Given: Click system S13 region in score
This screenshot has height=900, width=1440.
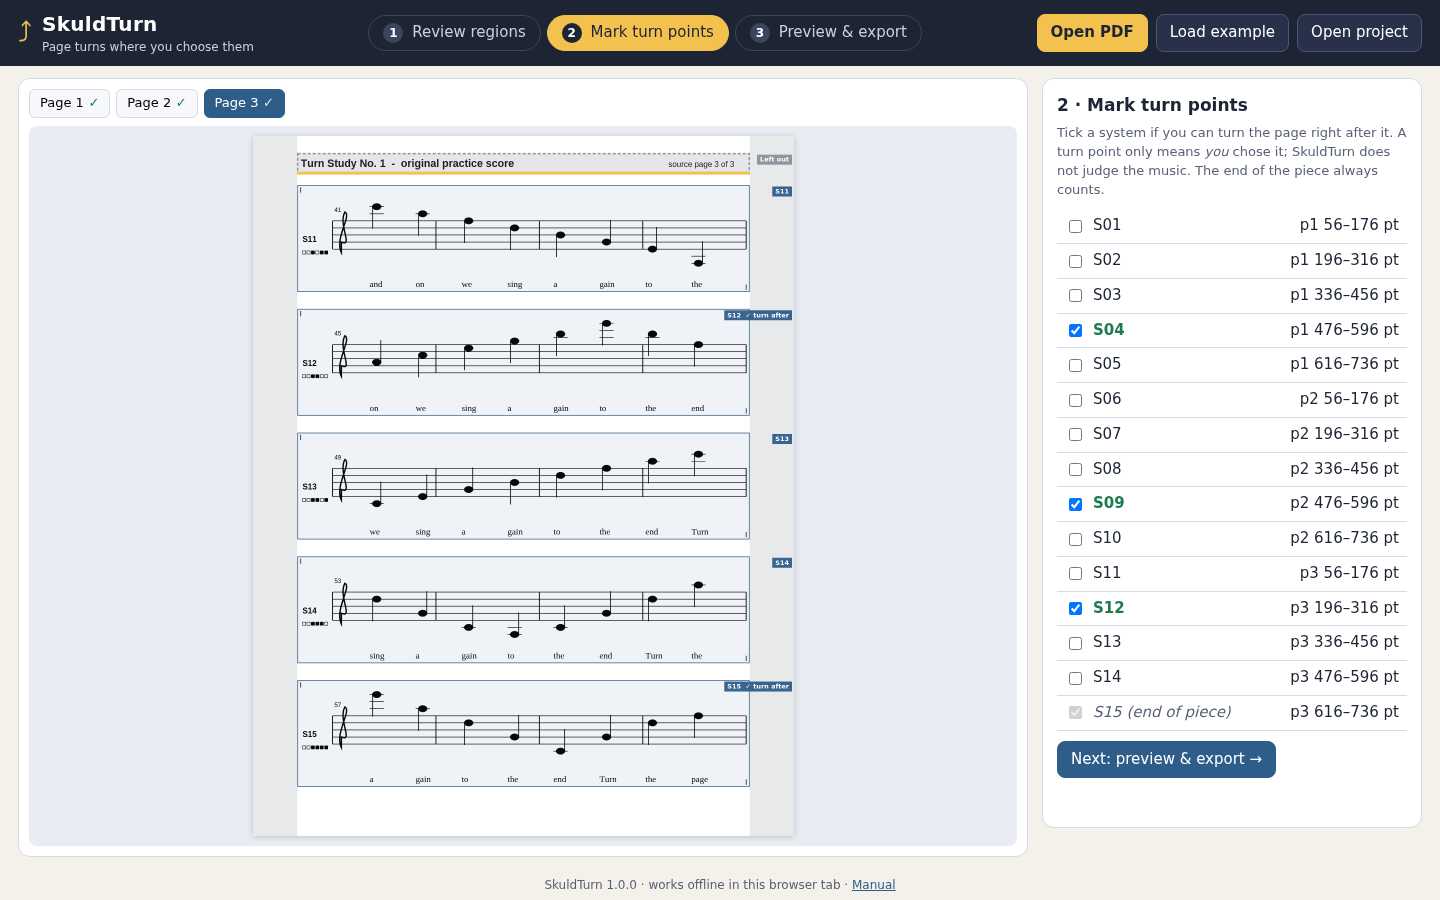Looking at the screenshot, I should [x=523, y=486].
